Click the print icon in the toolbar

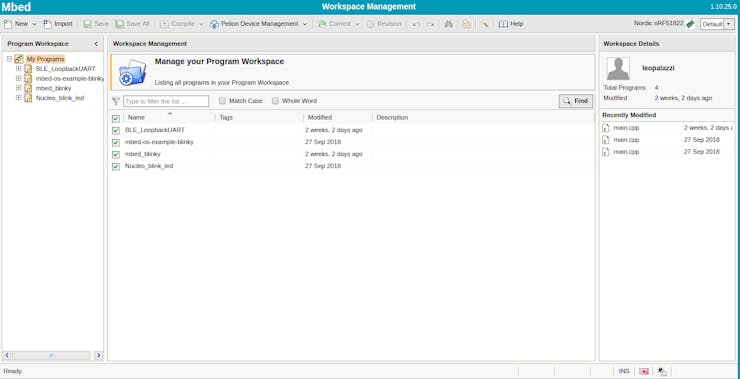coord(466,24)
